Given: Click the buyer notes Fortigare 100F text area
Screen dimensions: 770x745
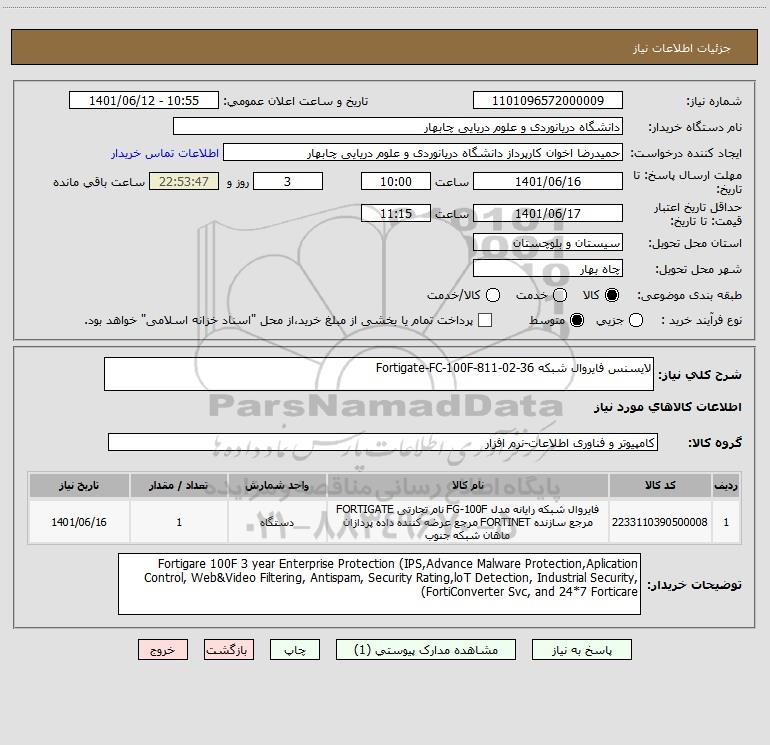Looking at the screenshot, I should pyautogui.click(x=379, y=584).
